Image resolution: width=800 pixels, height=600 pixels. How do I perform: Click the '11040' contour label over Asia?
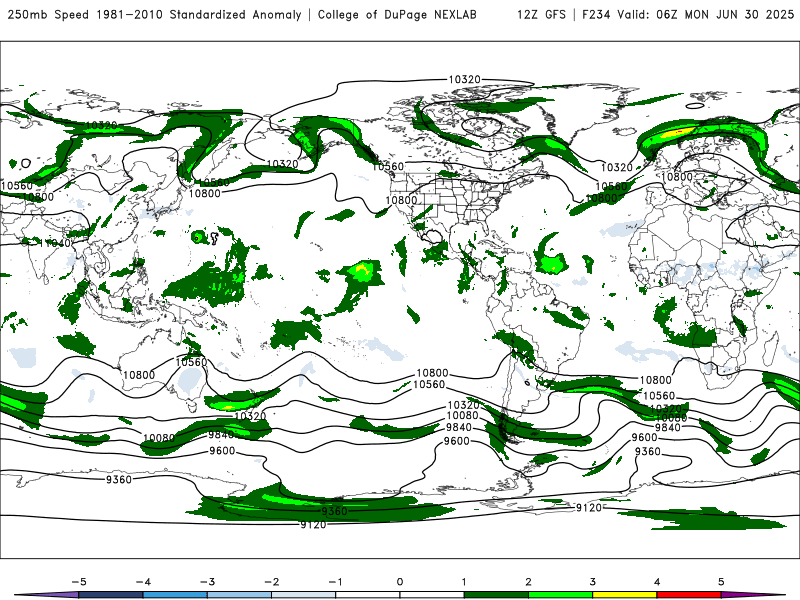tap(55, 243)
